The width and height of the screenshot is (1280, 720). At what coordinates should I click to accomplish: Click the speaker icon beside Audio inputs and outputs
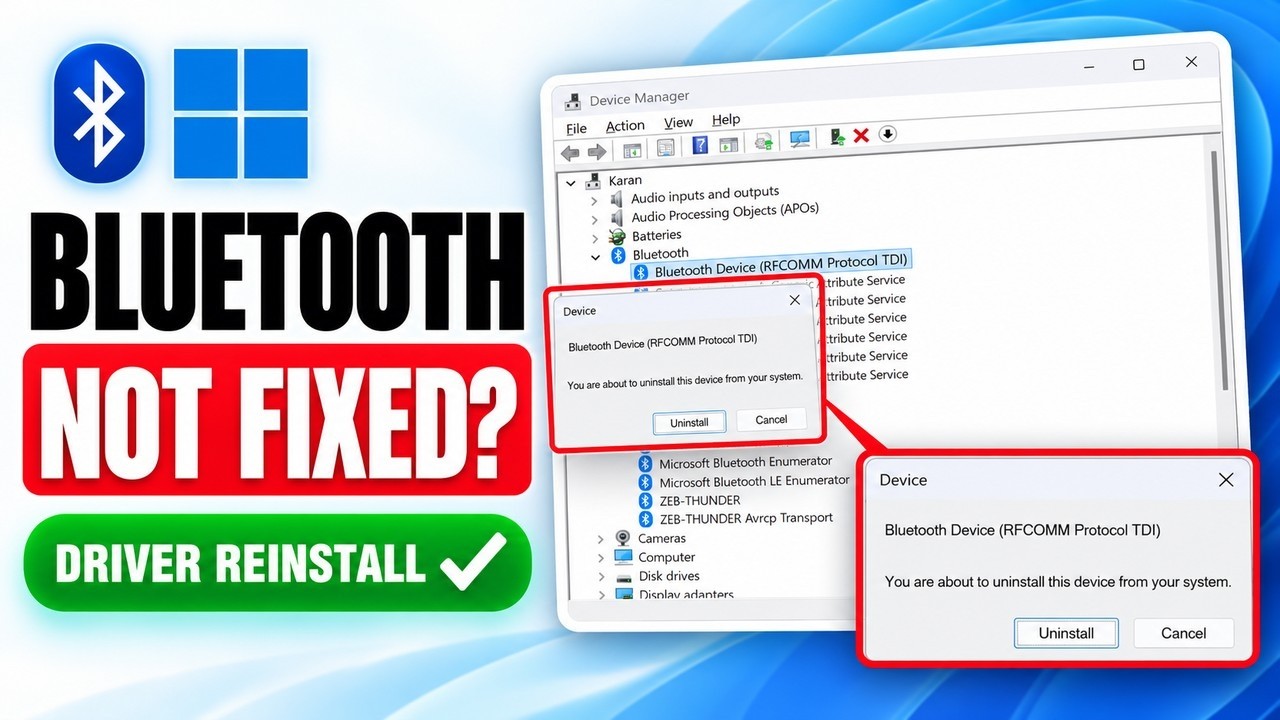tap(616, 199)
